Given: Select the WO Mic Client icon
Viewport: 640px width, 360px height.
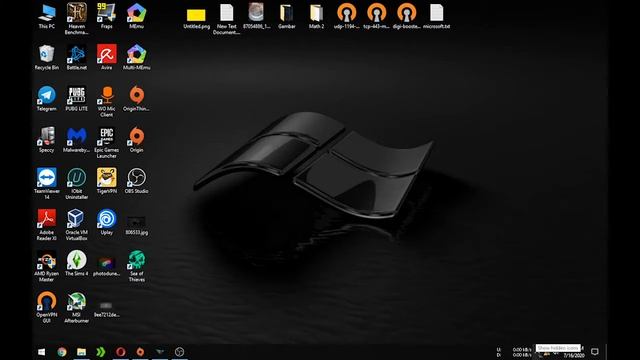Looking at the screenshot, I should point(107,102).
